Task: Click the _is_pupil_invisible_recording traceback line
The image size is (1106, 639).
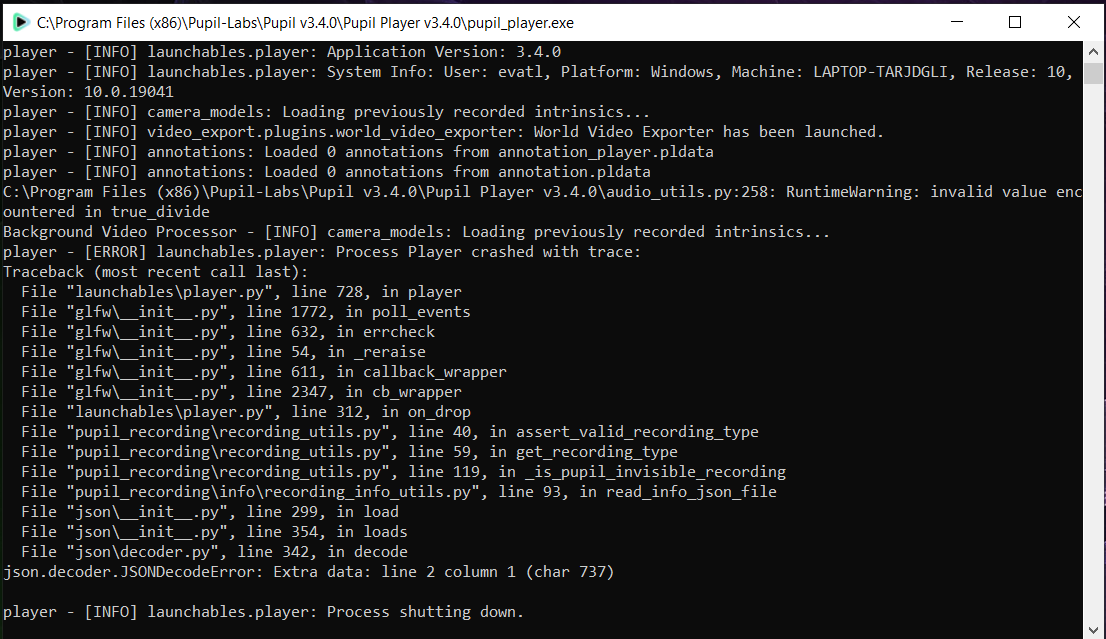Action: point(403,472)
